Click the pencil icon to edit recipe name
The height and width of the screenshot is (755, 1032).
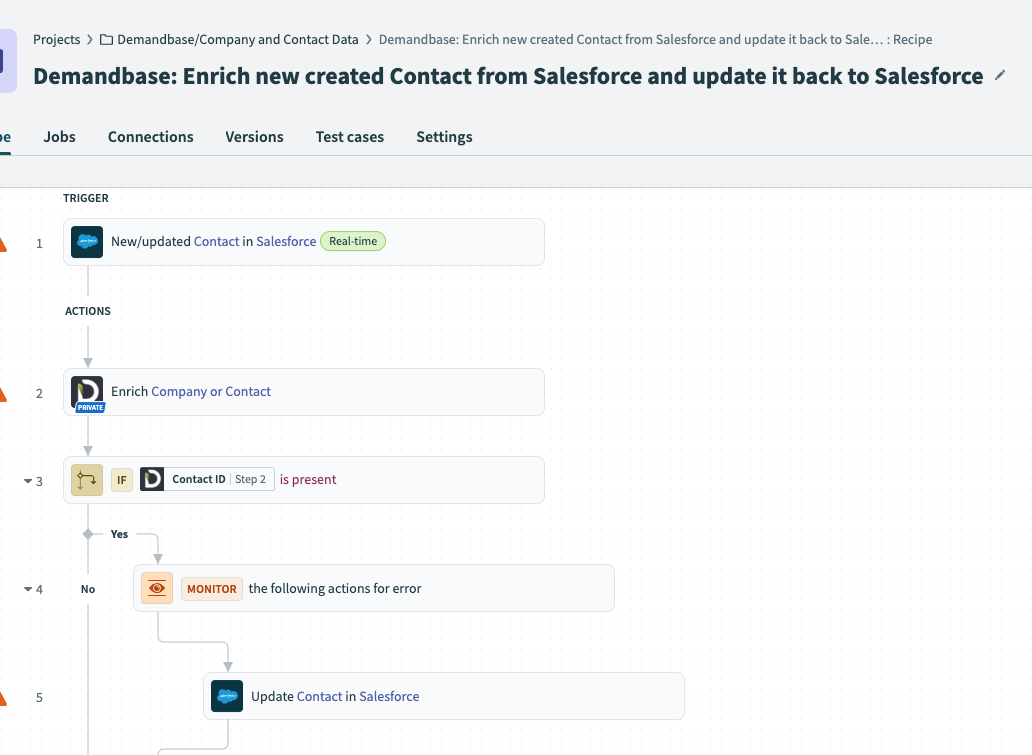[1001, 76]
